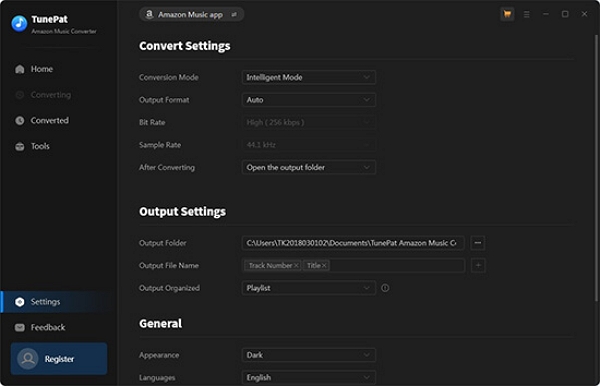Image resolution: width=600 pixels, height=386 pixels.
Task: Click the Amazon logo in source selector
Action: click(149, 15)
